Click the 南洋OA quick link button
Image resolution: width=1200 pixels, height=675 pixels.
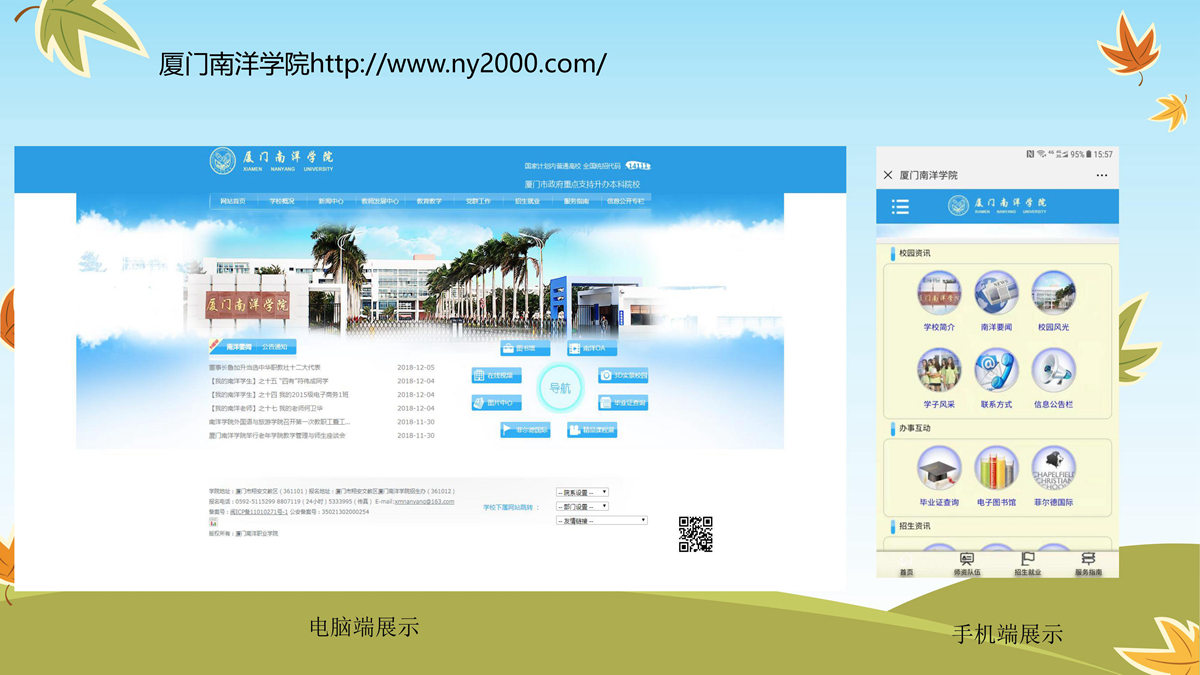[x=591, y=349]
